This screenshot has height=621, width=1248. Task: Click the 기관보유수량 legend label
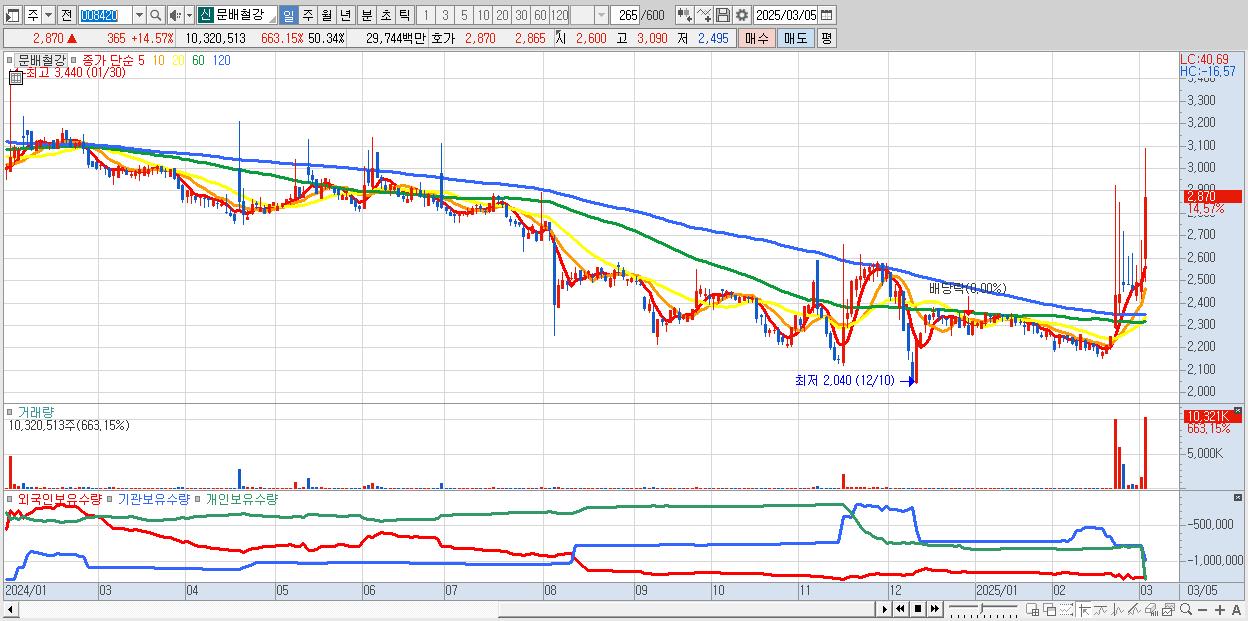(x=153, y=498)
